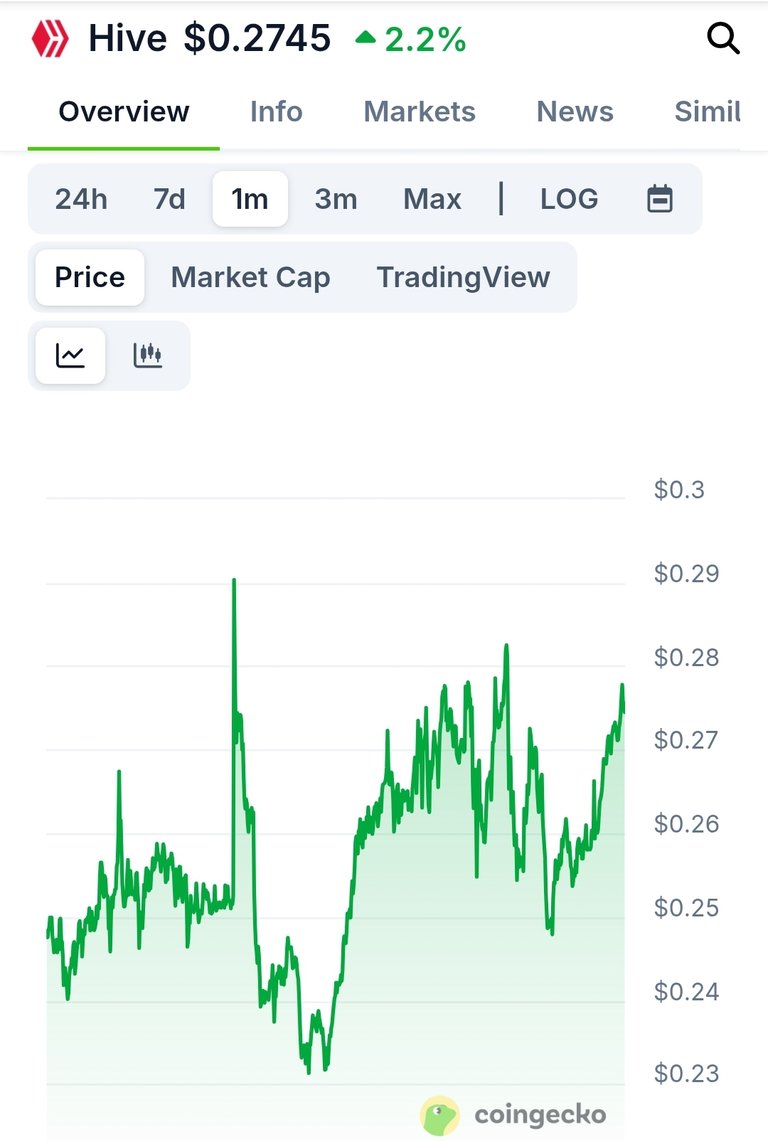Switch to line chart view icon
Viewport: 768px width, 1141px height.
pos(71,355)
